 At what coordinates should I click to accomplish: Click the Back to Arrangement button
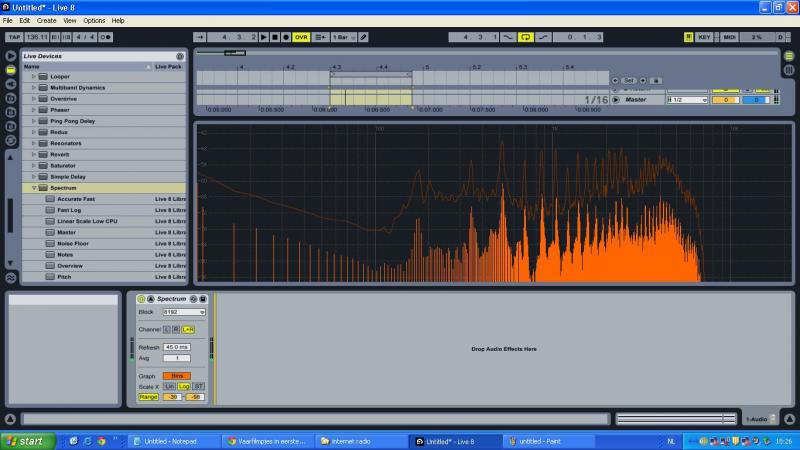click(320, 37)
